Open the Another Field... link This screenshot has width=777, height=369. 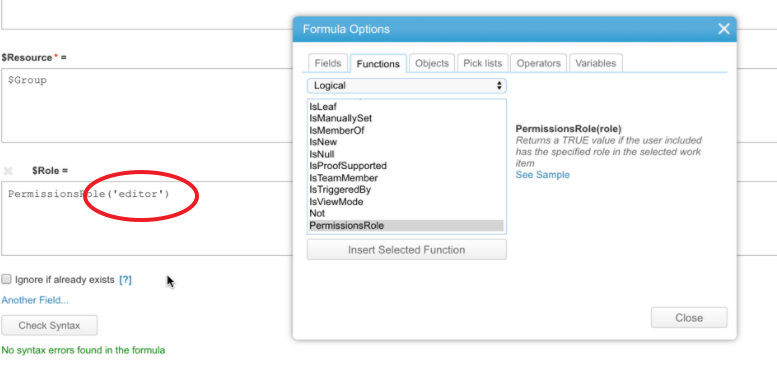35,300
